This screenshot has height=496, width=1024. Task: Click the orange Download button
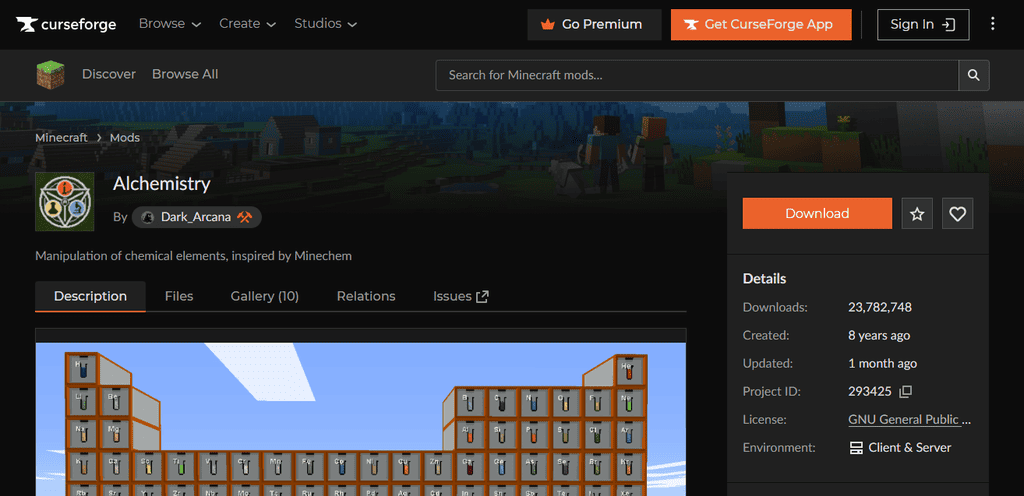(x=817, y=213)
